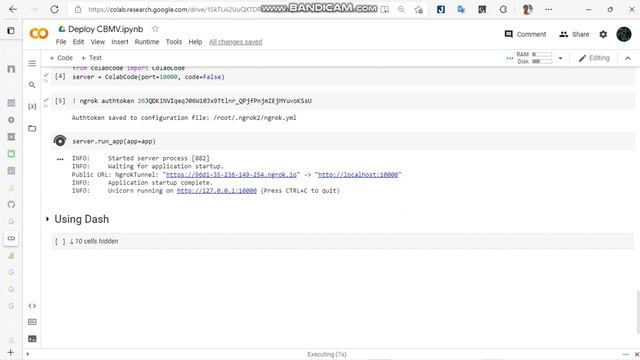Open the Help menu

[x=195, y=42]
